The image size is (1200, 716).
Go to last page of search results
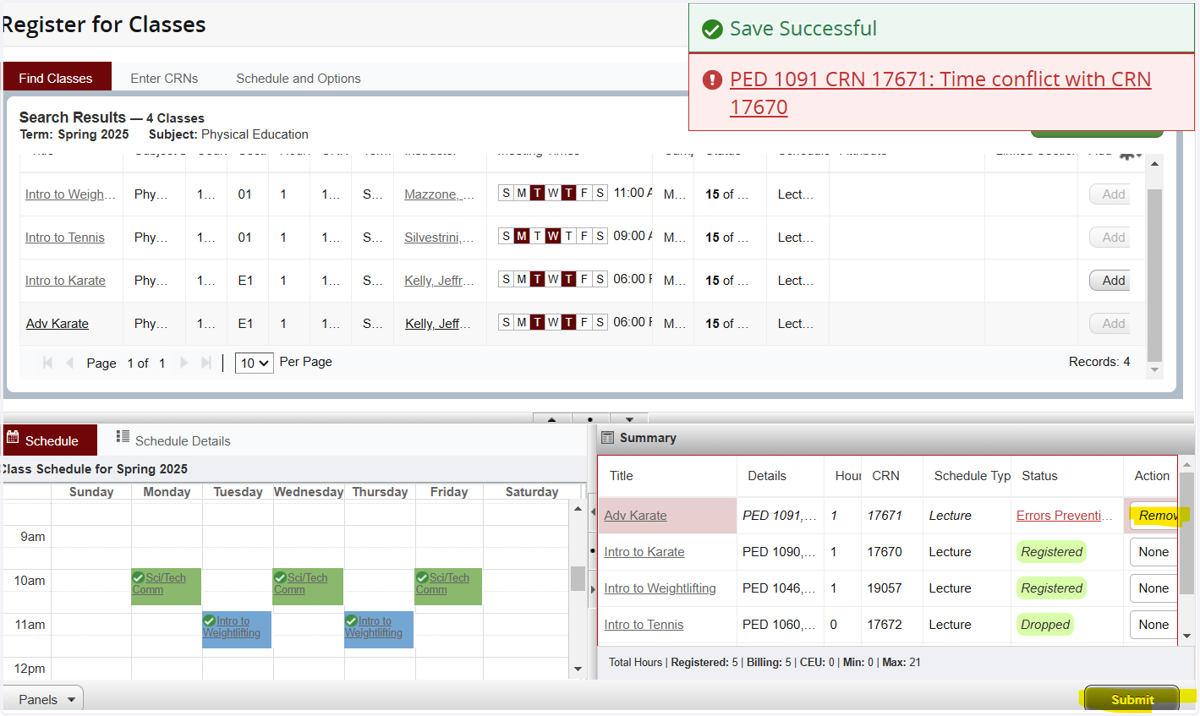(x=206, y=363)
